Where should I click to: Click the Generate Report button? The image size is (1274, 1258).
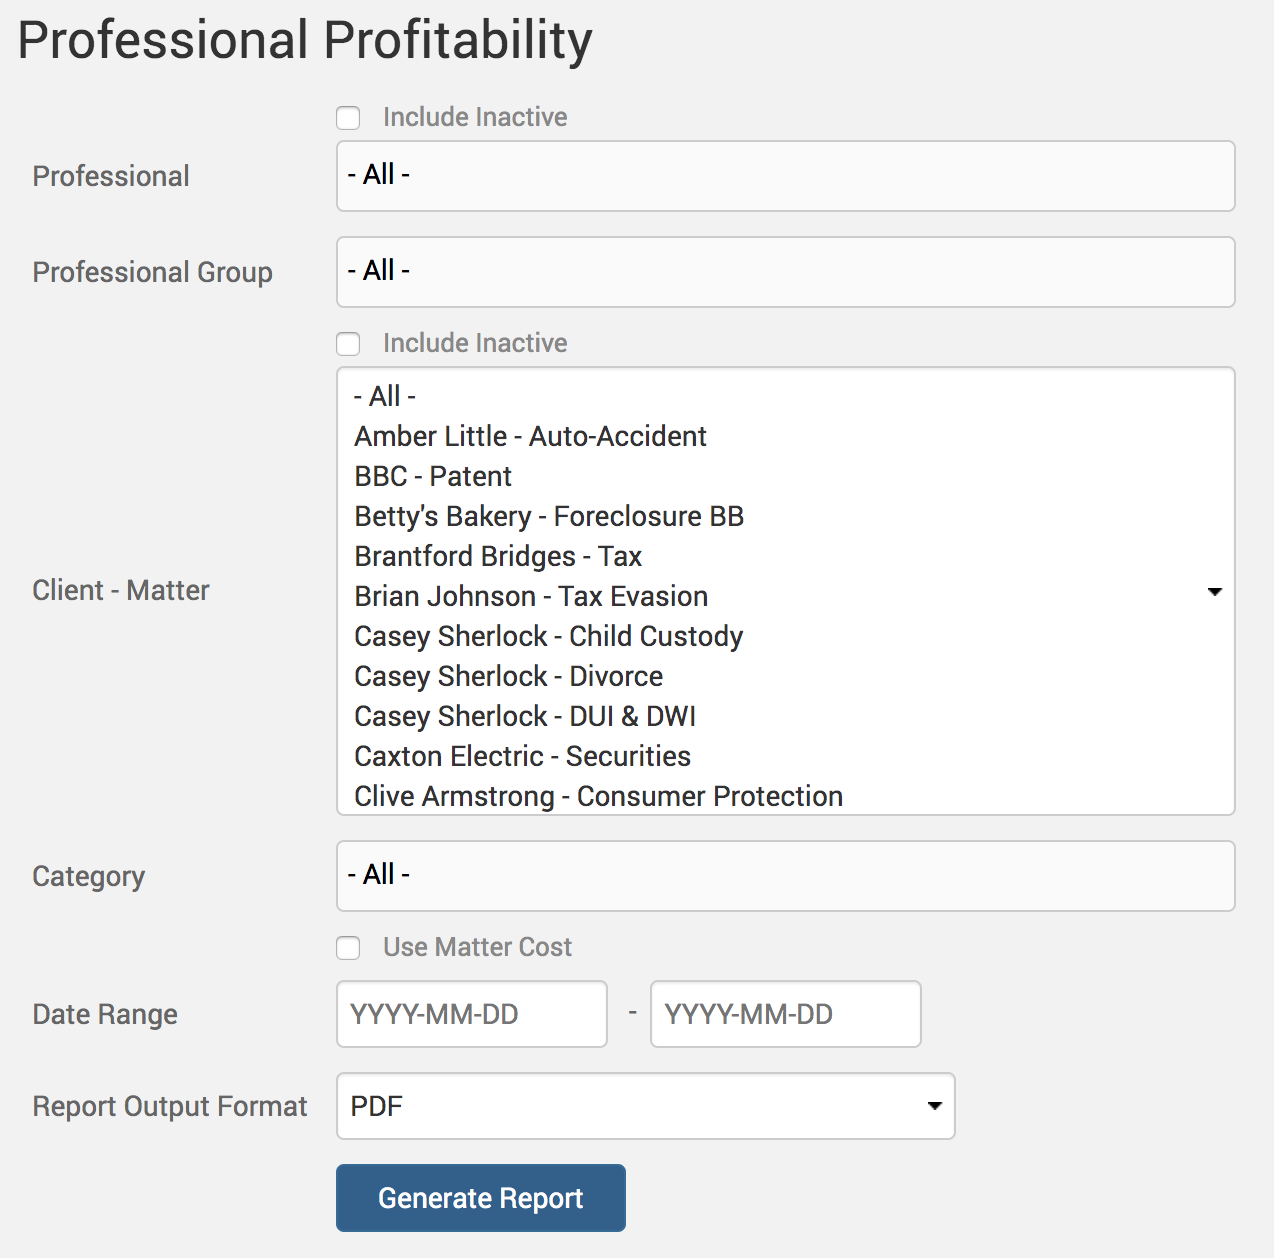pos(481,1198)
